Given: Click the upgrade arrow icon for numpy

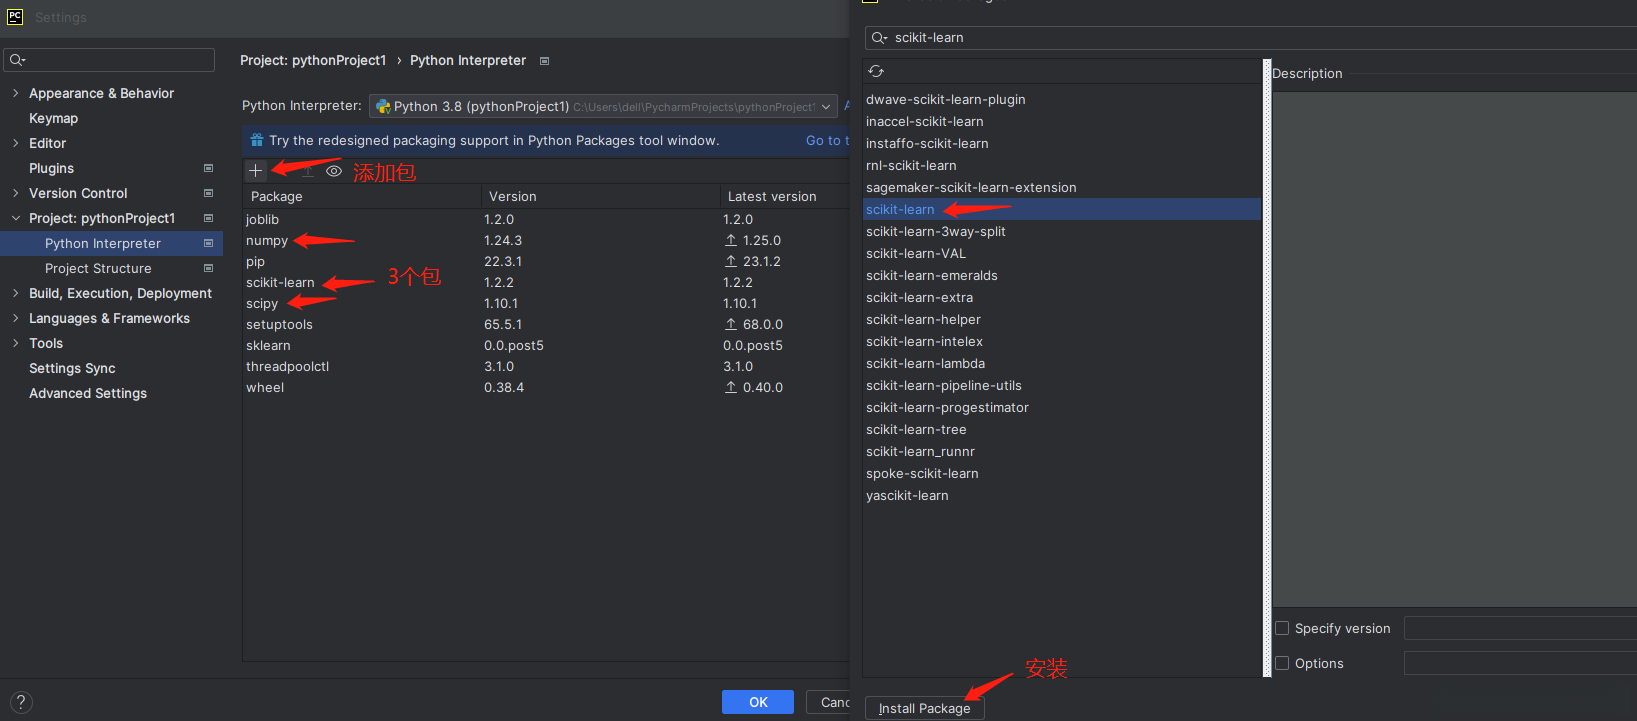Looking at the screenshot, I should (731, 240).
